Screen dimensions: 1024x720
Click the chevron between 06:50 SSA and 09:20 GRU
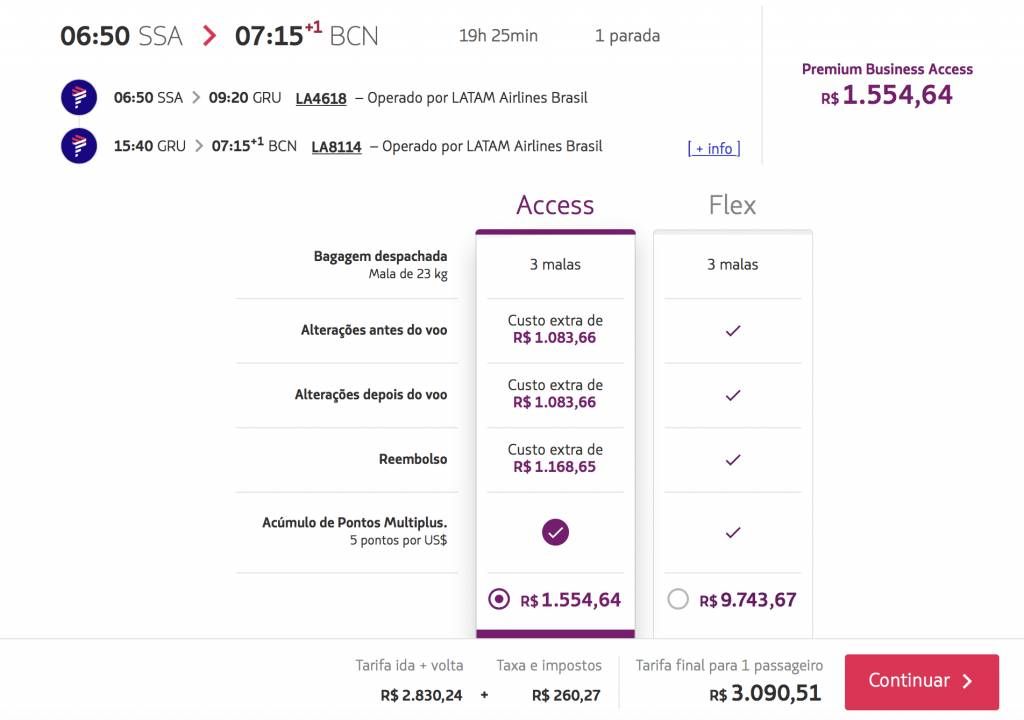coord(196,97)
